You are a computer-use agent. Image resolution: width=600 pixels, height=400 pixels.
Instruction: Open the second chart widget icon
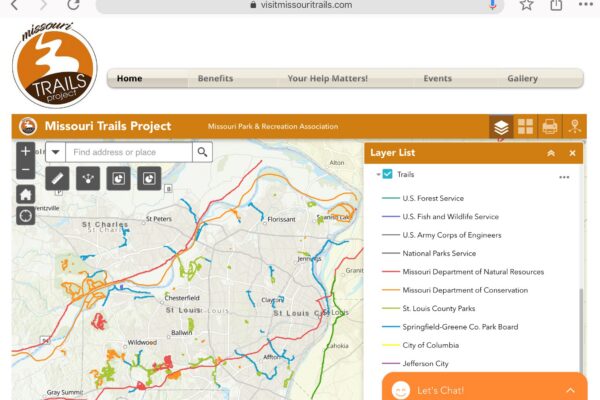coord(149,178)
